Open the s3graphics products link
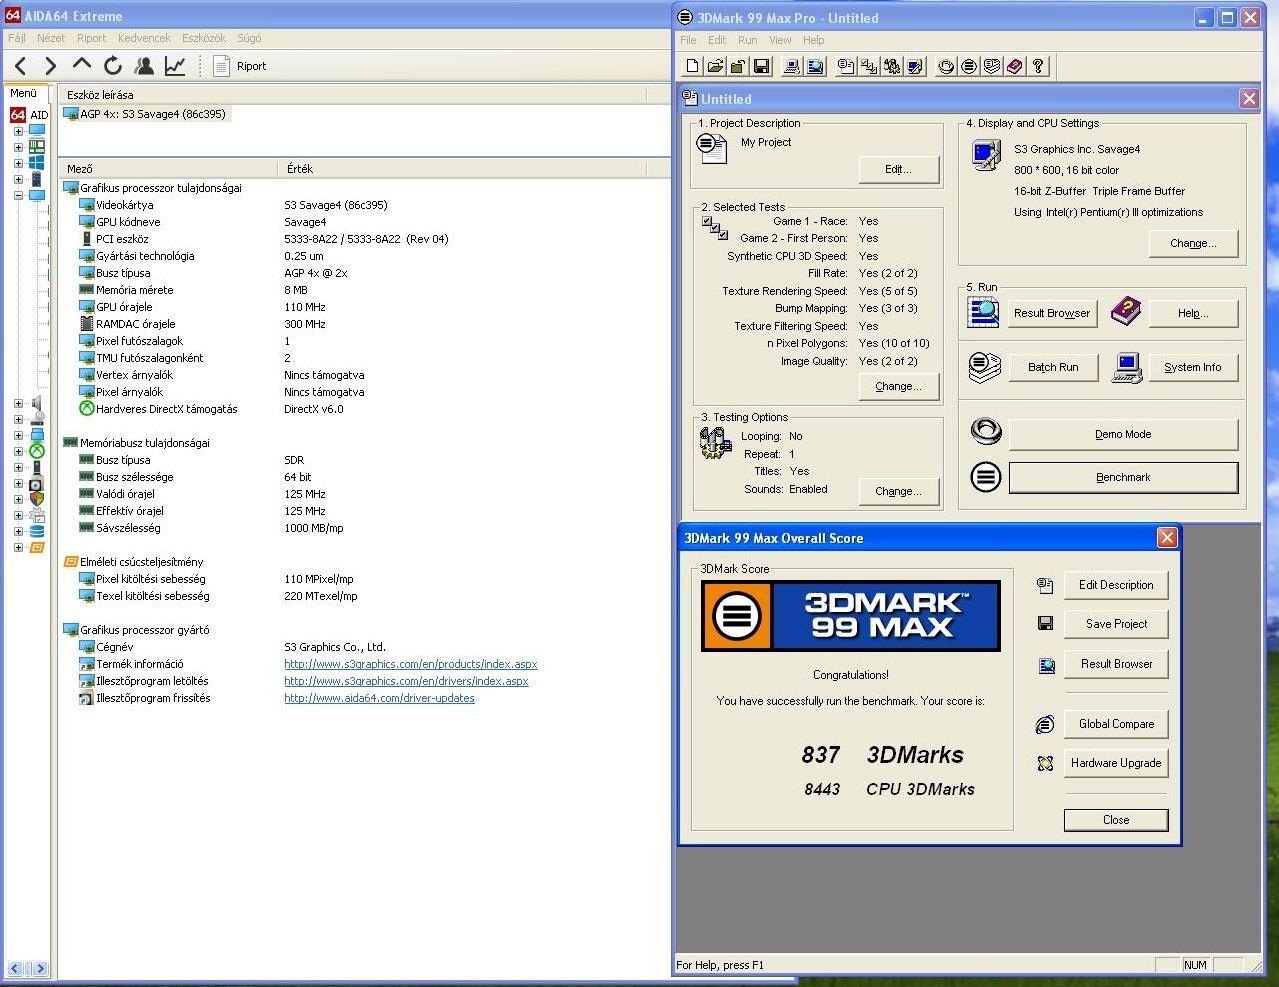1279x987 pixels. click(x=411, y=664)
